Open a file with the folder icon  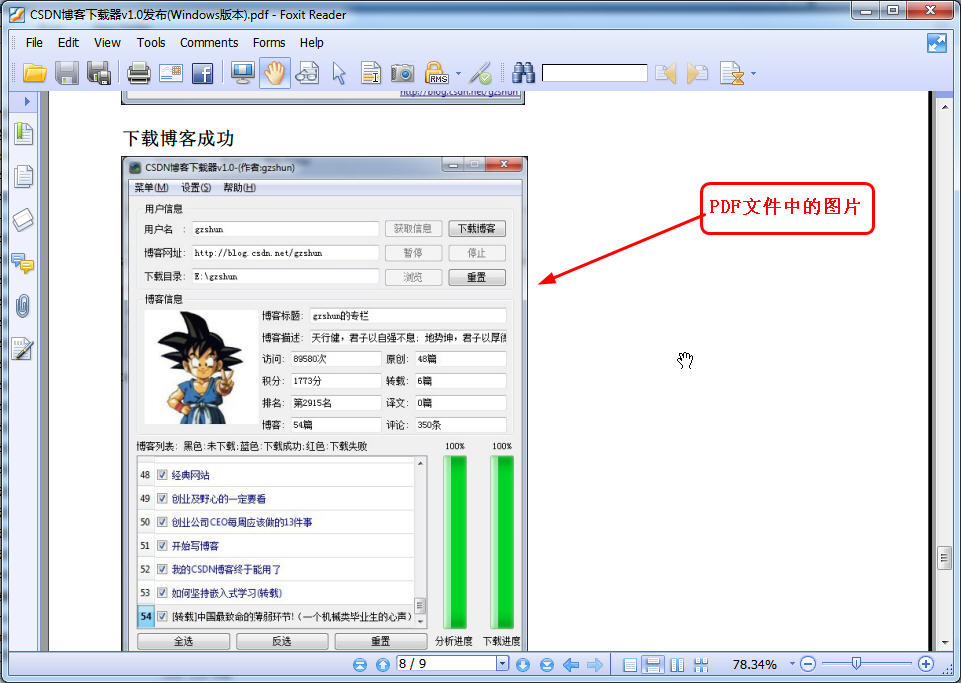click(x=34, y=74)
